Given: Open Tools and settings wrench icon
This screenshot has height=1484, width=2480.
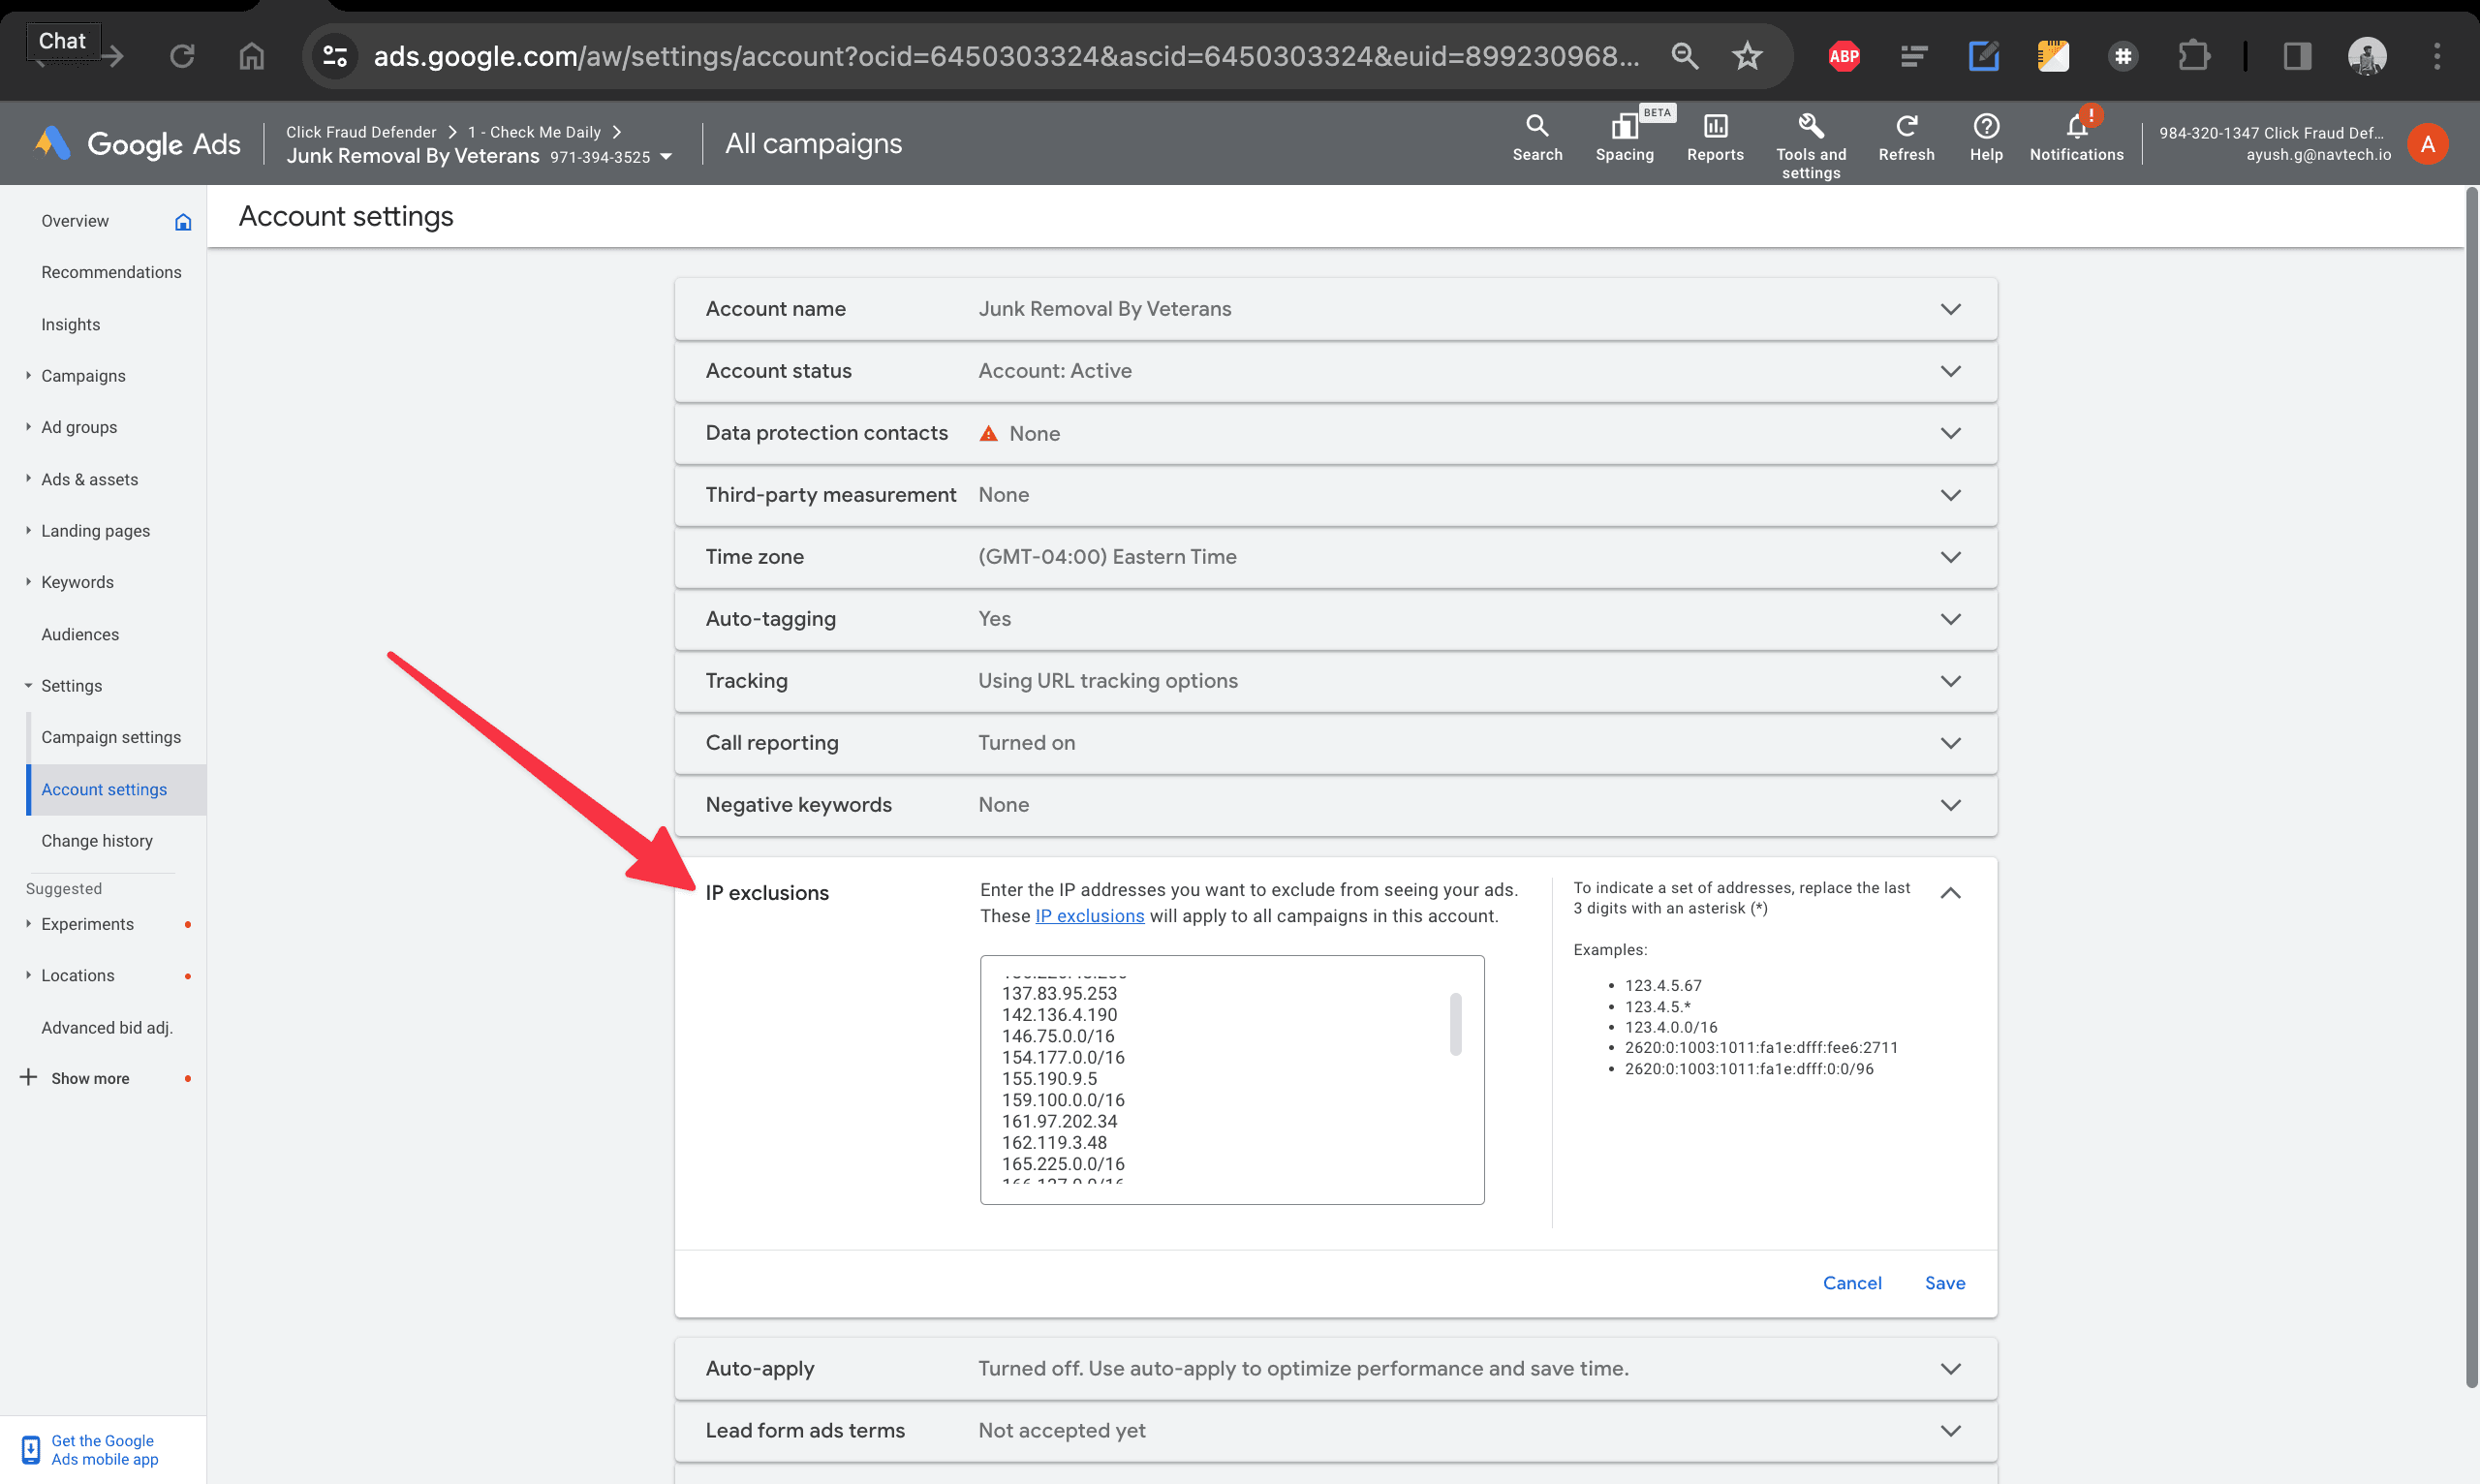Looking at the screenshot, I should tap(1810, 127).
